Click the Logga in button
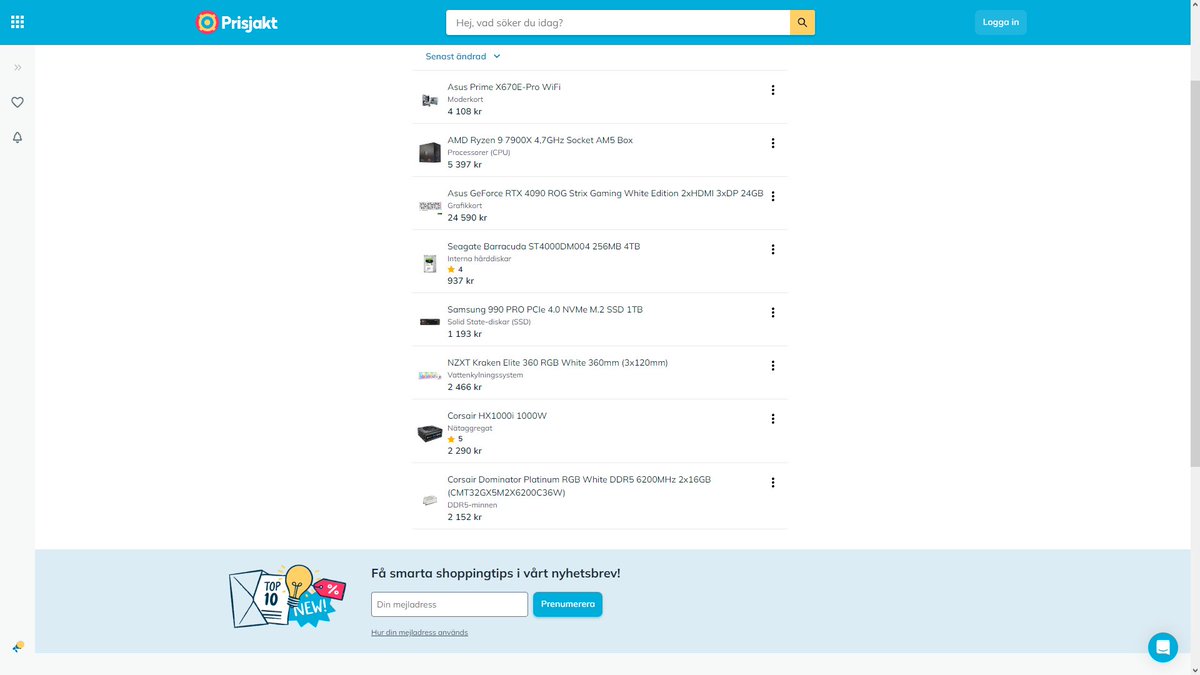 click(1000, 22)
